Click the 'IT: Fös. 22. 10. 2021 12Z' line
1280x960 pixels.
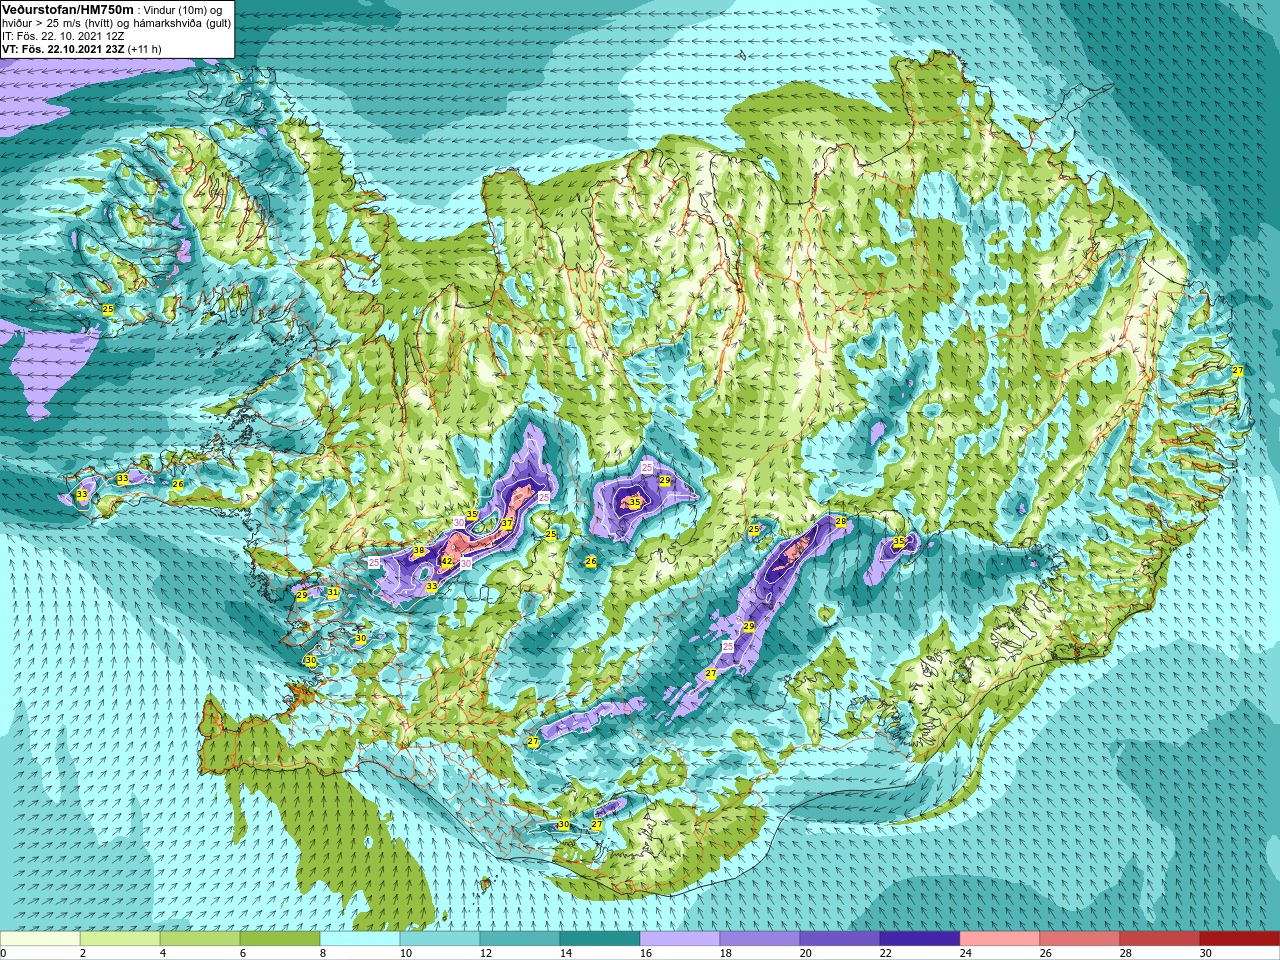pos(63,36)
